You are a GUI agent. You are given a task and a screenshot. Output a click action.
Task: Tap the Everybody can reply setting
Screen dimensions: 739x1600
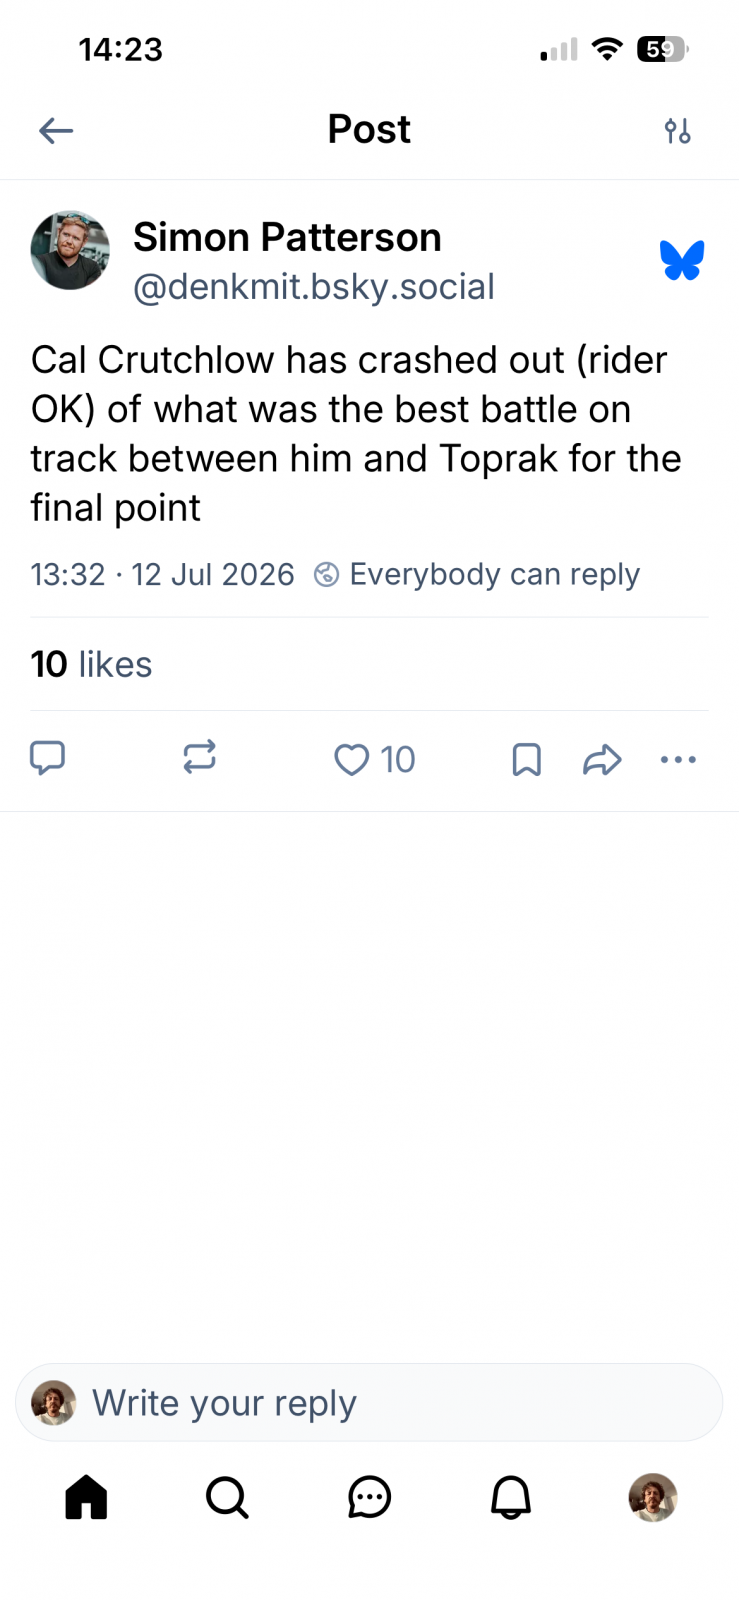click(x=477, y=575)
